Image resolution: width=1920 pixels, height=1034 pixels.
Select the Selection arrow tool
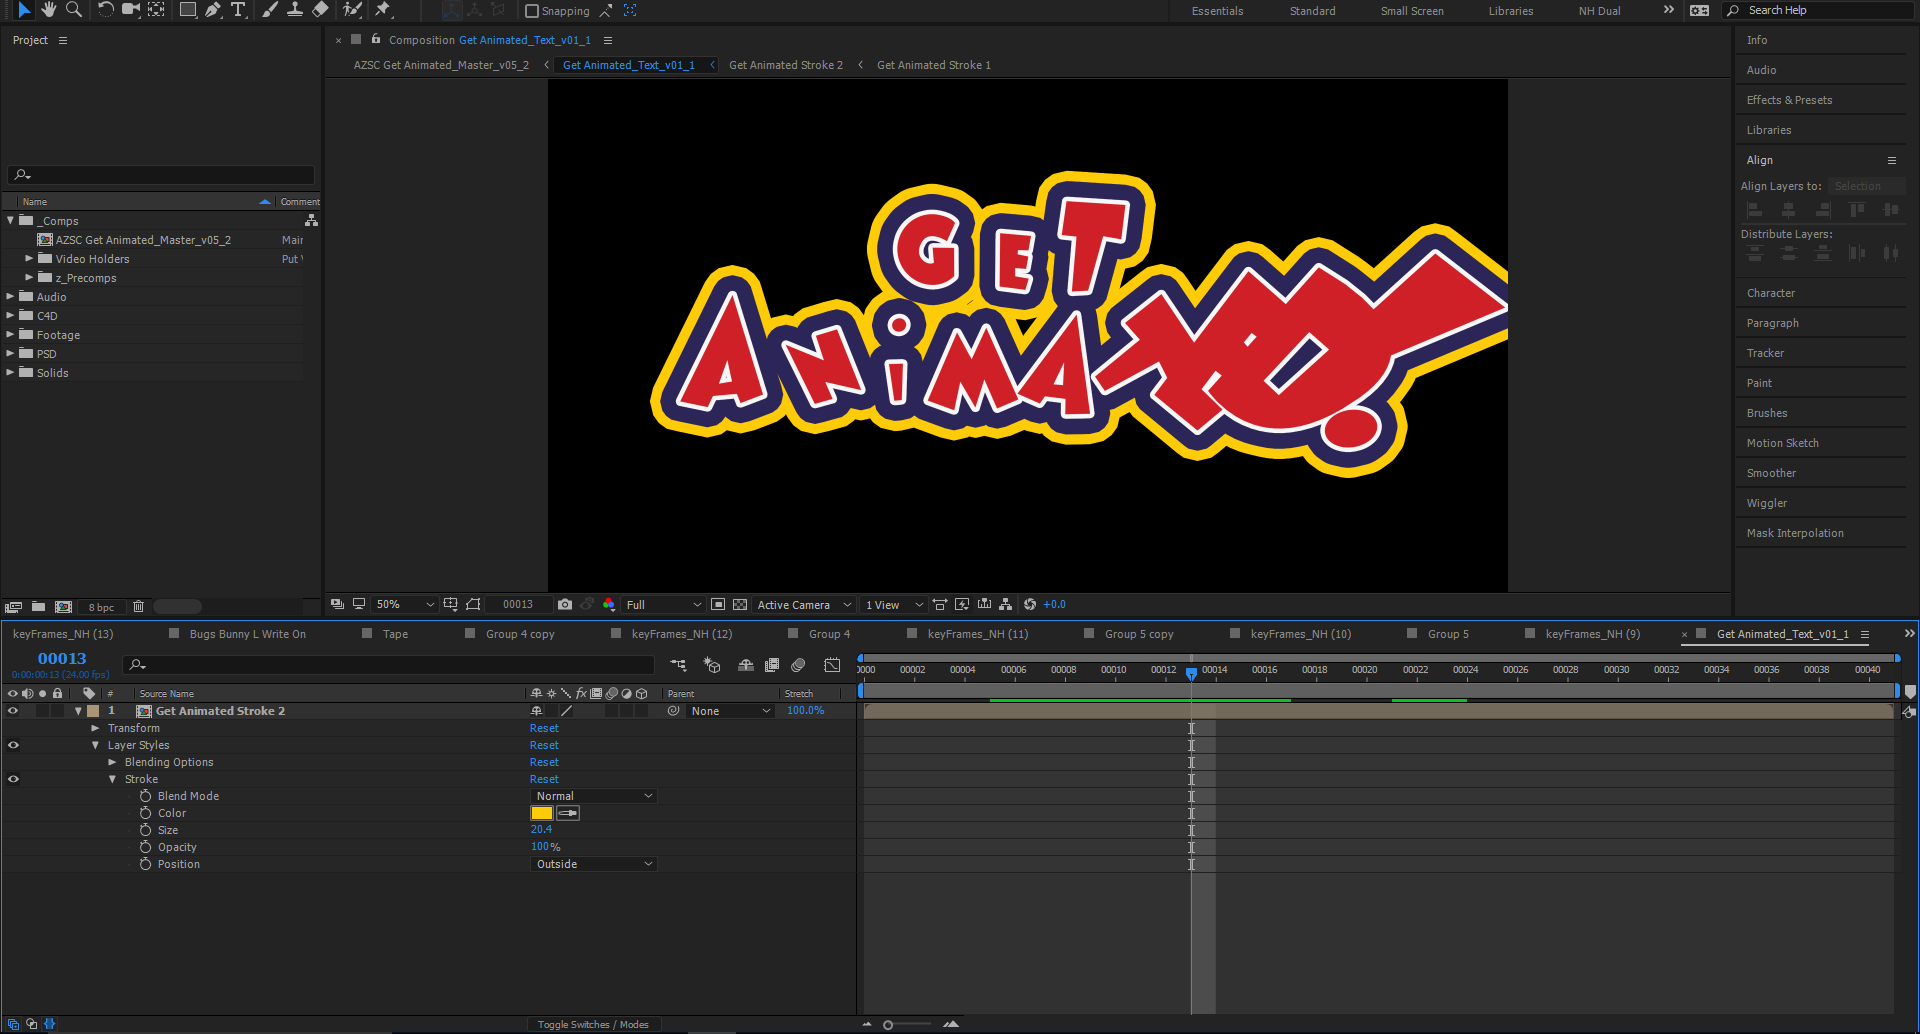(x=24, y=10)
